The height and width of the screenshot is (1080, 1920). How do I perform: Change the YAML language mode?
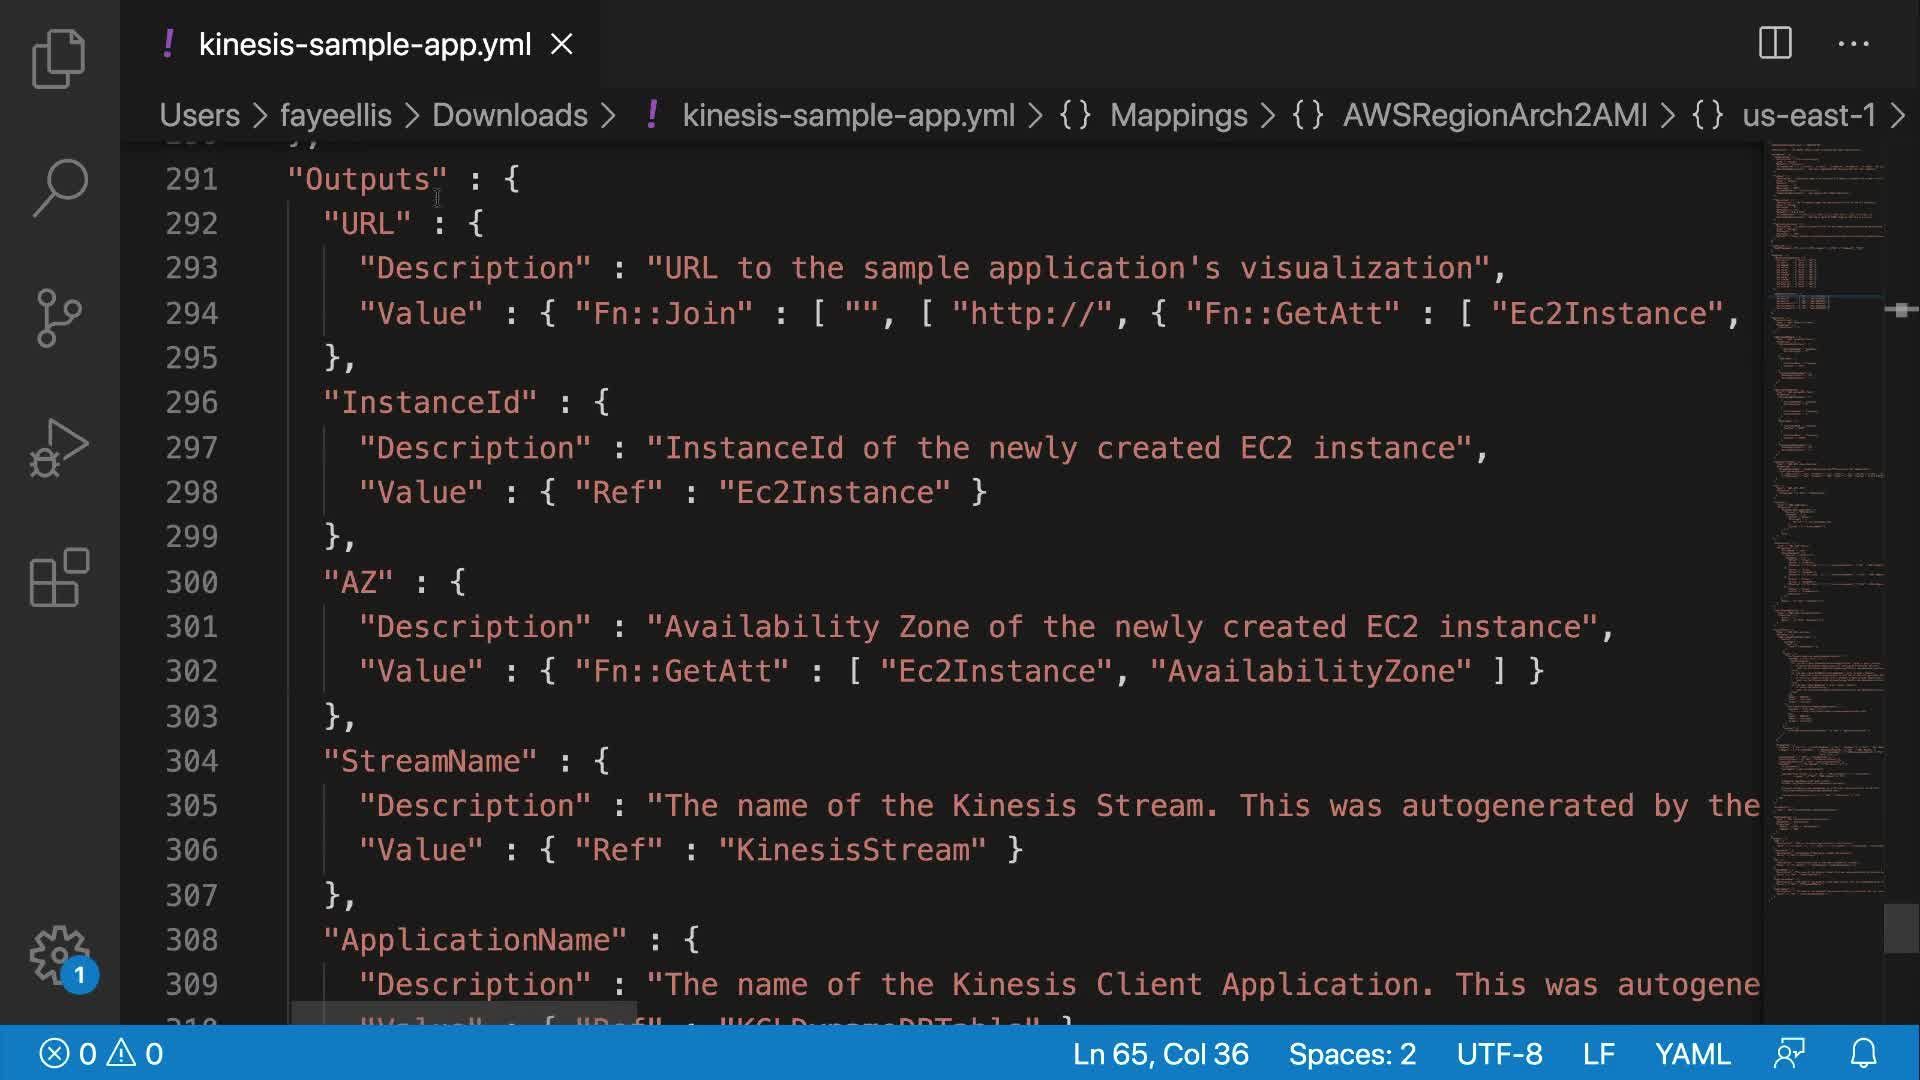point(1692,1053)
